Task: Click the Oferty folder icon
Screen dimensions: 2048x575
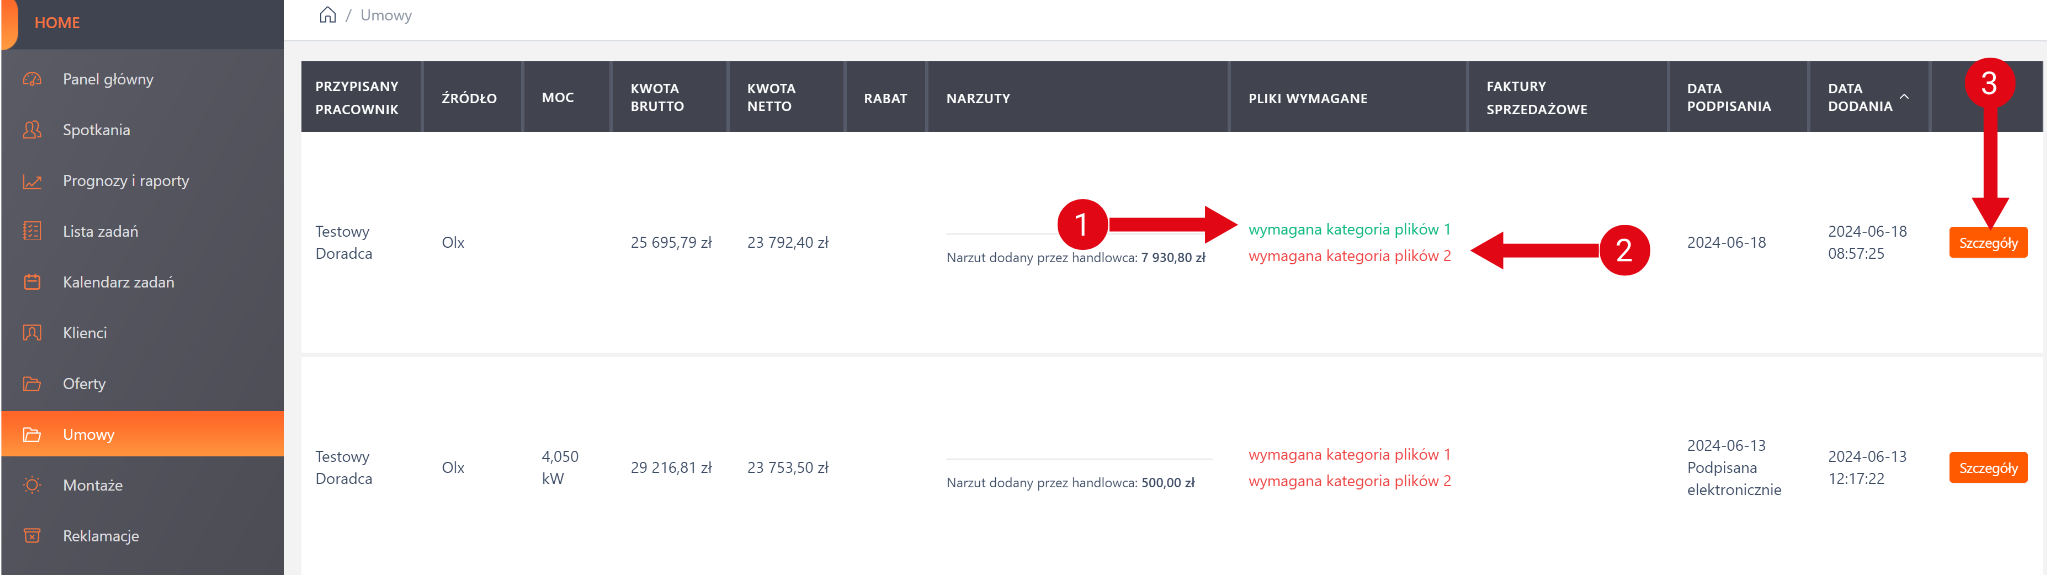Action: tap(32, 384)
